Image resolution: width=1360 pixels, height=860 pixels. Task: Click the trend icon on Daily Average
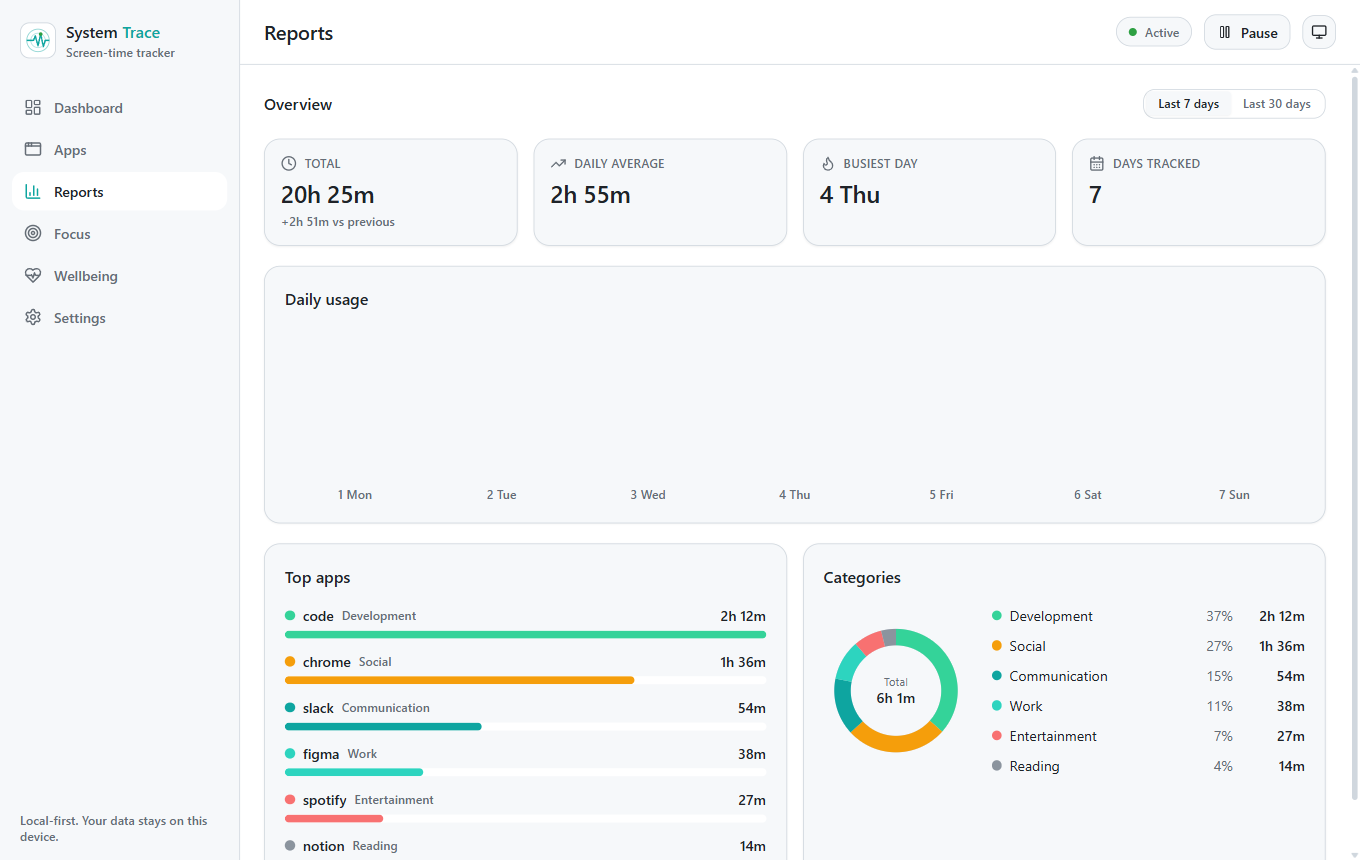[x=558, y=163]
